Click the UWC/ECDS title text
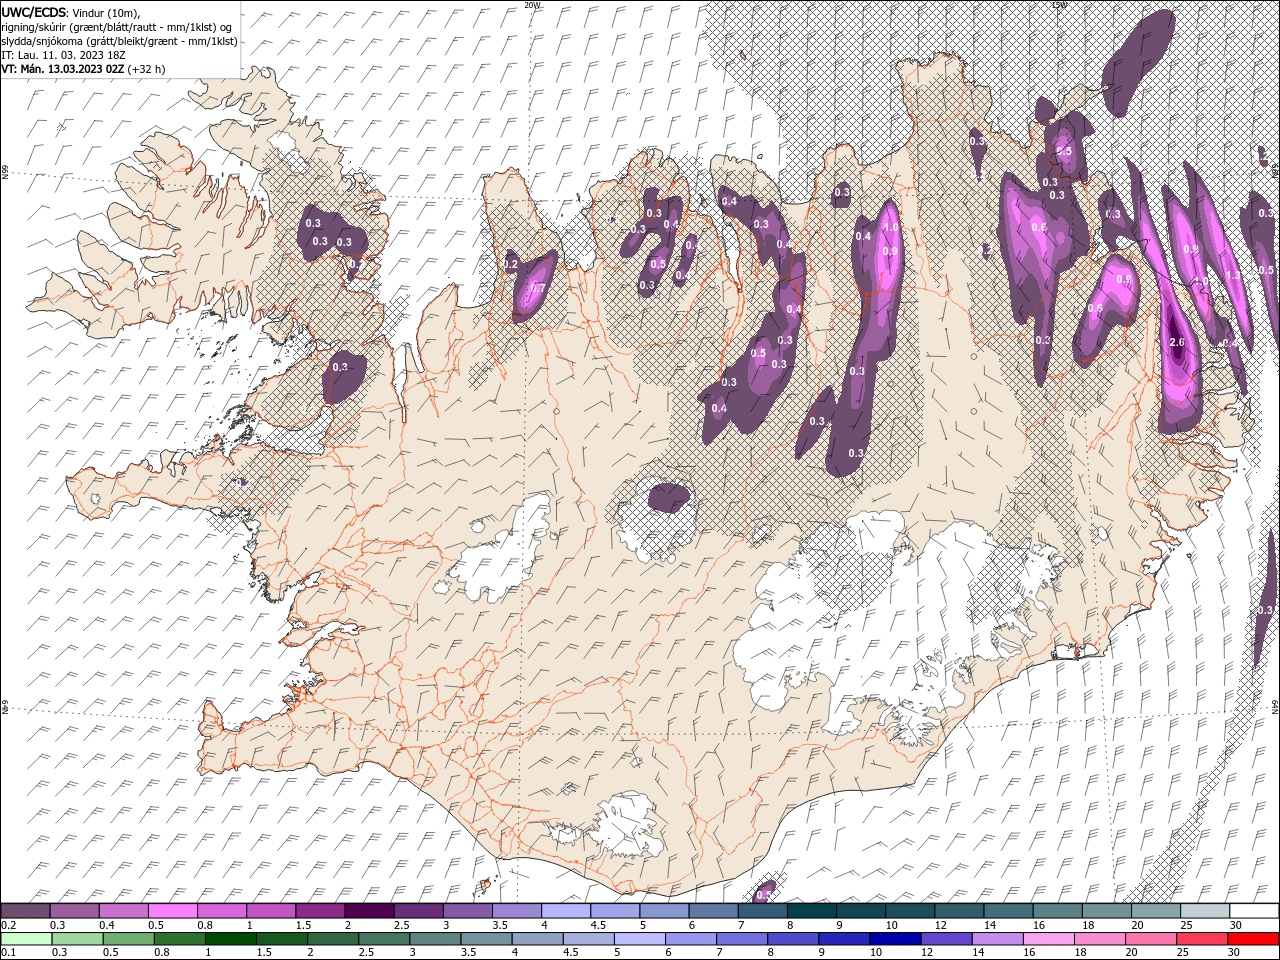Image resolution: width=1280 pixels, height=960 pixels. point(34,12)
